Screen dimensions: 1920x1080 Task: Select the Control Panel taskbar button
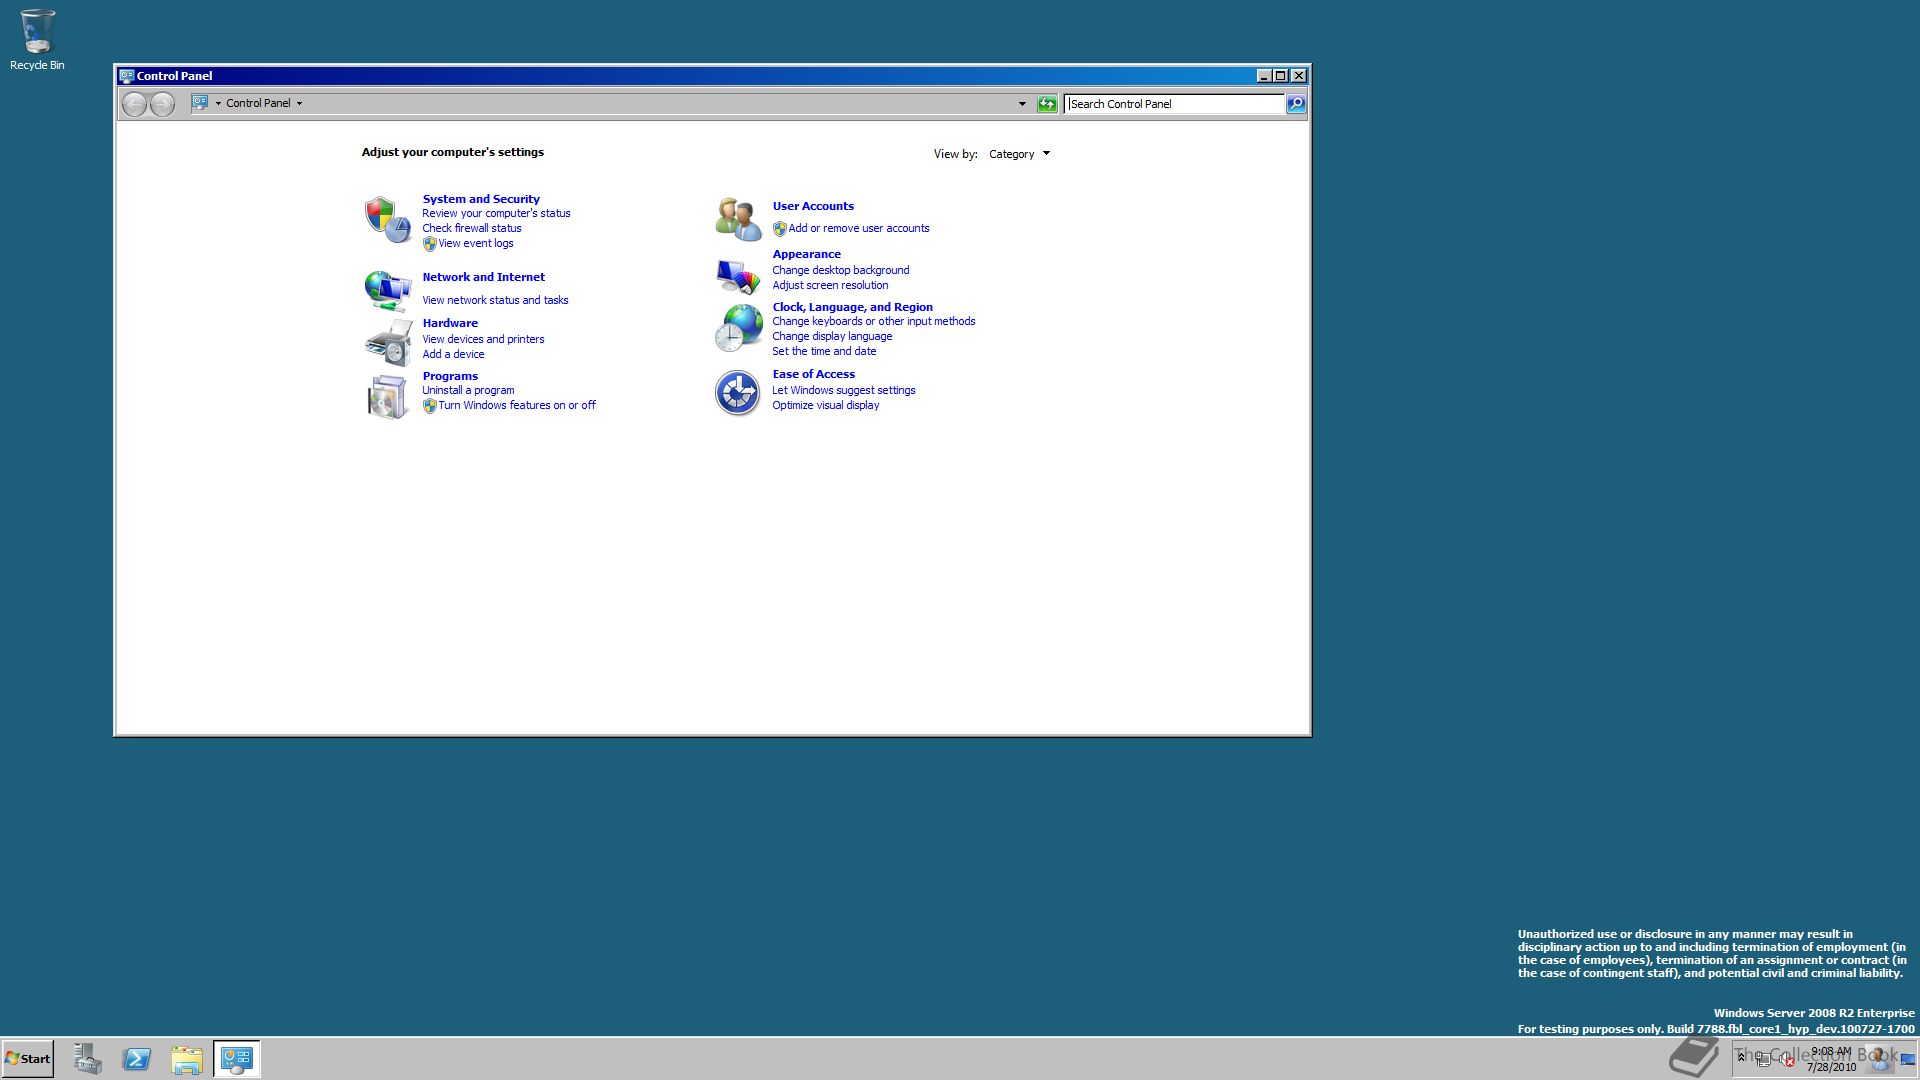tap(237, 1059)
